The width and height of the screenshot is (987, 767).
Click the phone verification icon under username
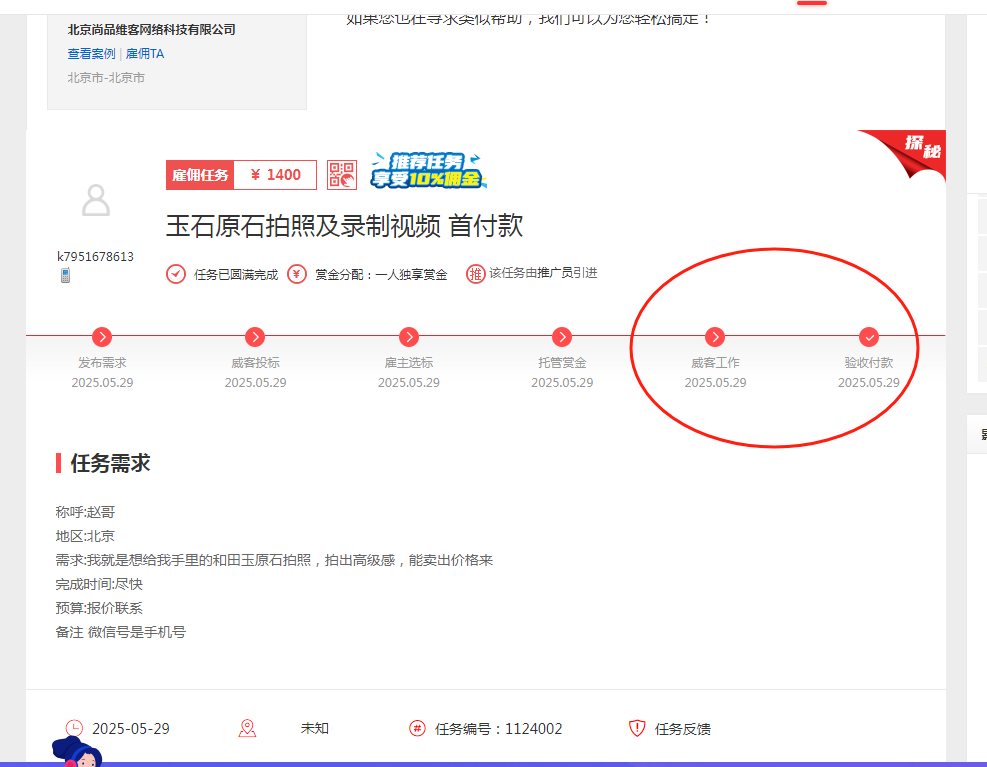click(65, 275)
